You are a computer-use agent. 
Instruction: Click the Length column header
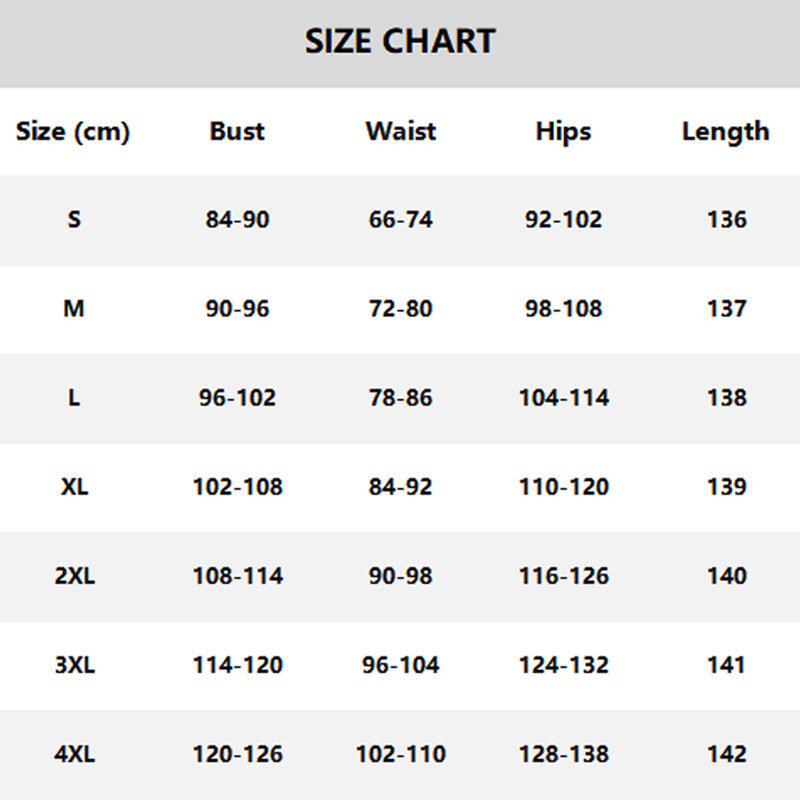pos(726,133)
